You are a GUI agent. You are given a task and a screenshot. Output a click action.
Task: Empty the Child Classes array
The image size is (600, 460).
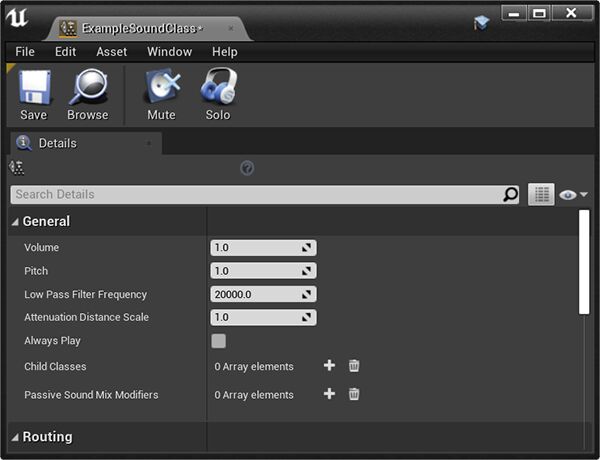click(354, 365)
